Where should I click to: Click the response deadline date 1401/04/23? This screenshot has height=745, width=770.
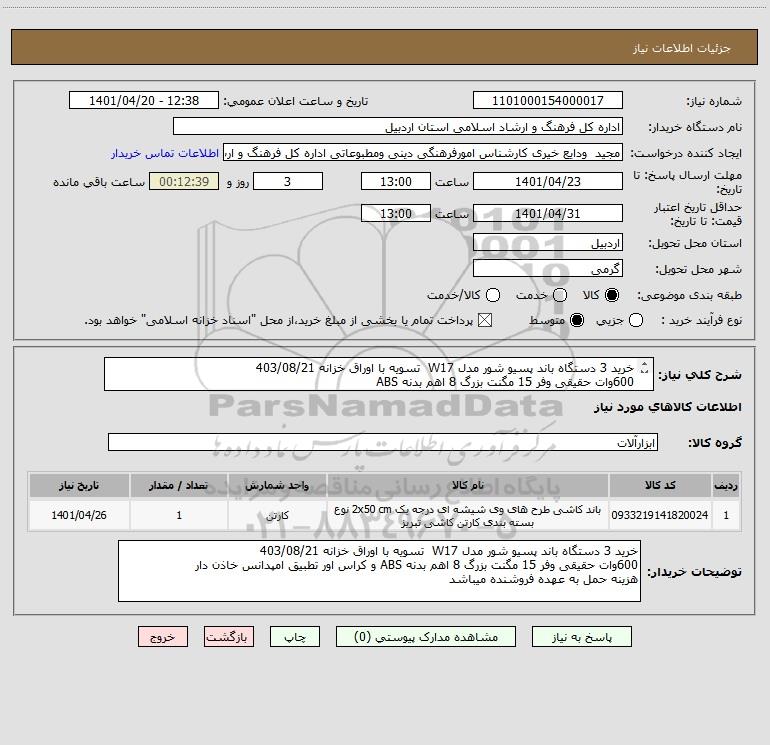point(548,181)
